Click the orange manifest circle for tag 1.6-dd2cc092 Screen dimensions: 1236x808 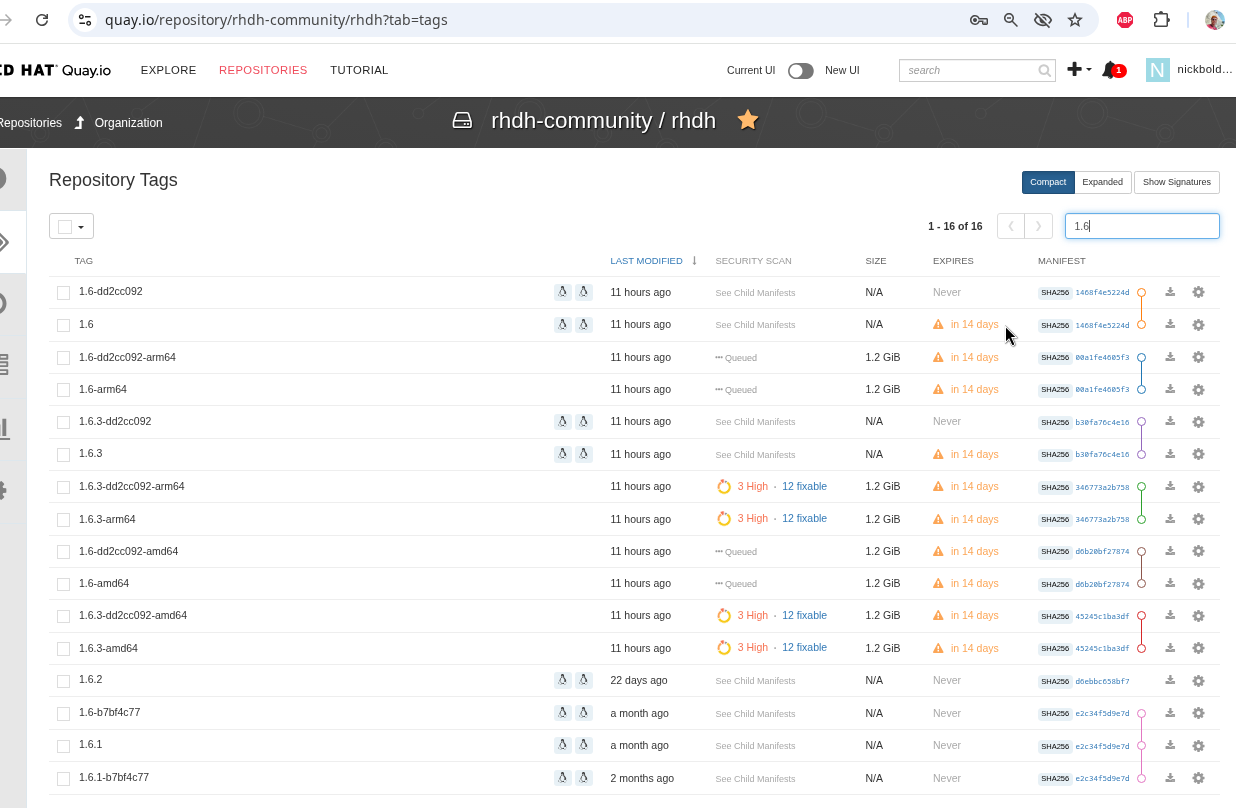[1141, 292]
